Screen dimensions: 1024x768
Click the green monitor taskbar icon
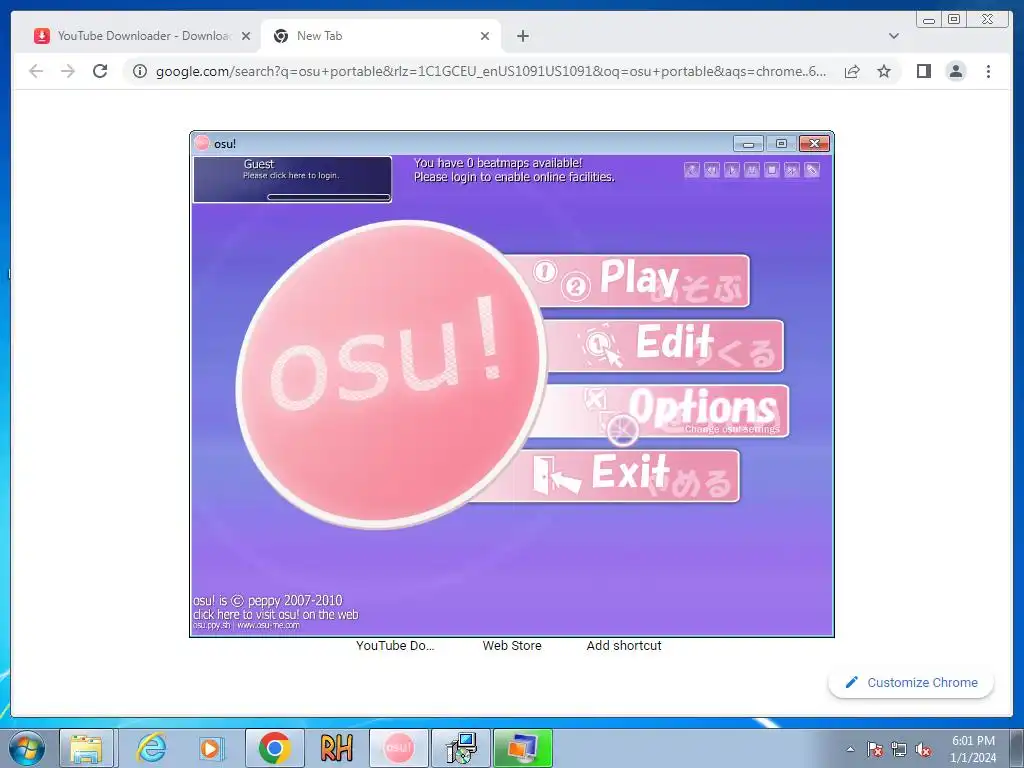tap(523, 748)
